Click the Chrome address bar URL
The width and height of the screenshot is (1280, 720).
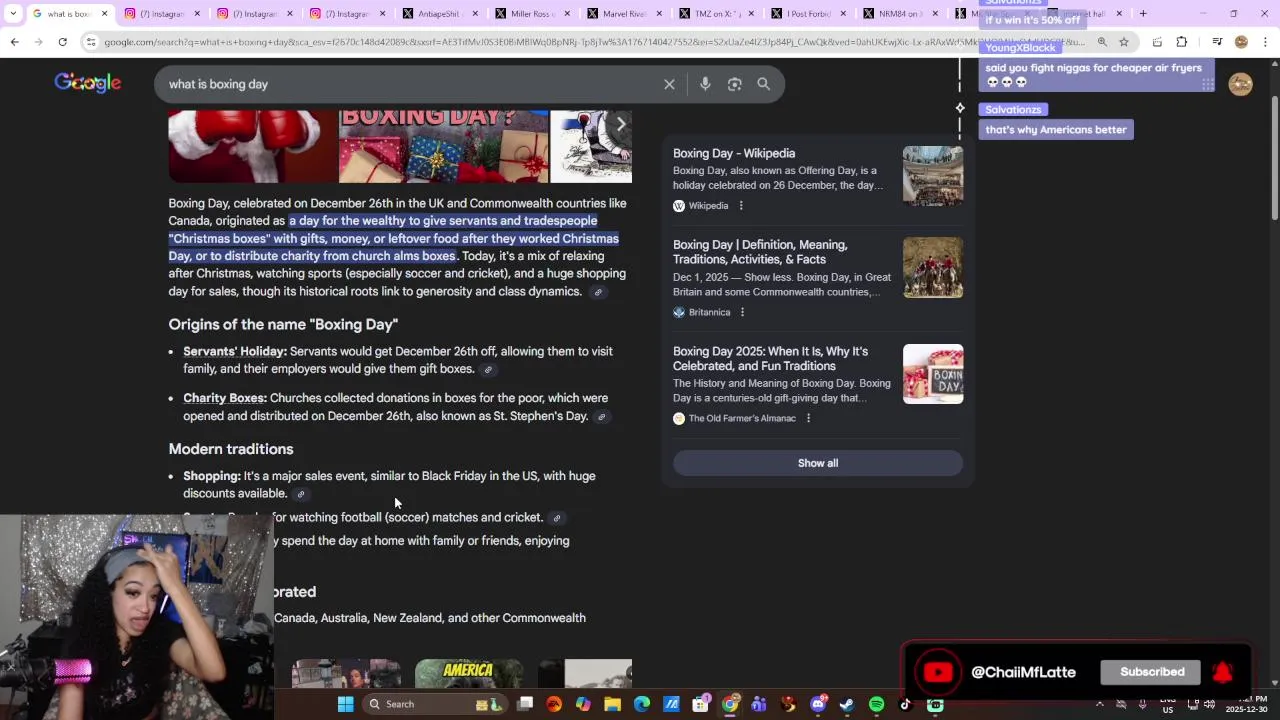pyautogui.click(x=592, y=42)
